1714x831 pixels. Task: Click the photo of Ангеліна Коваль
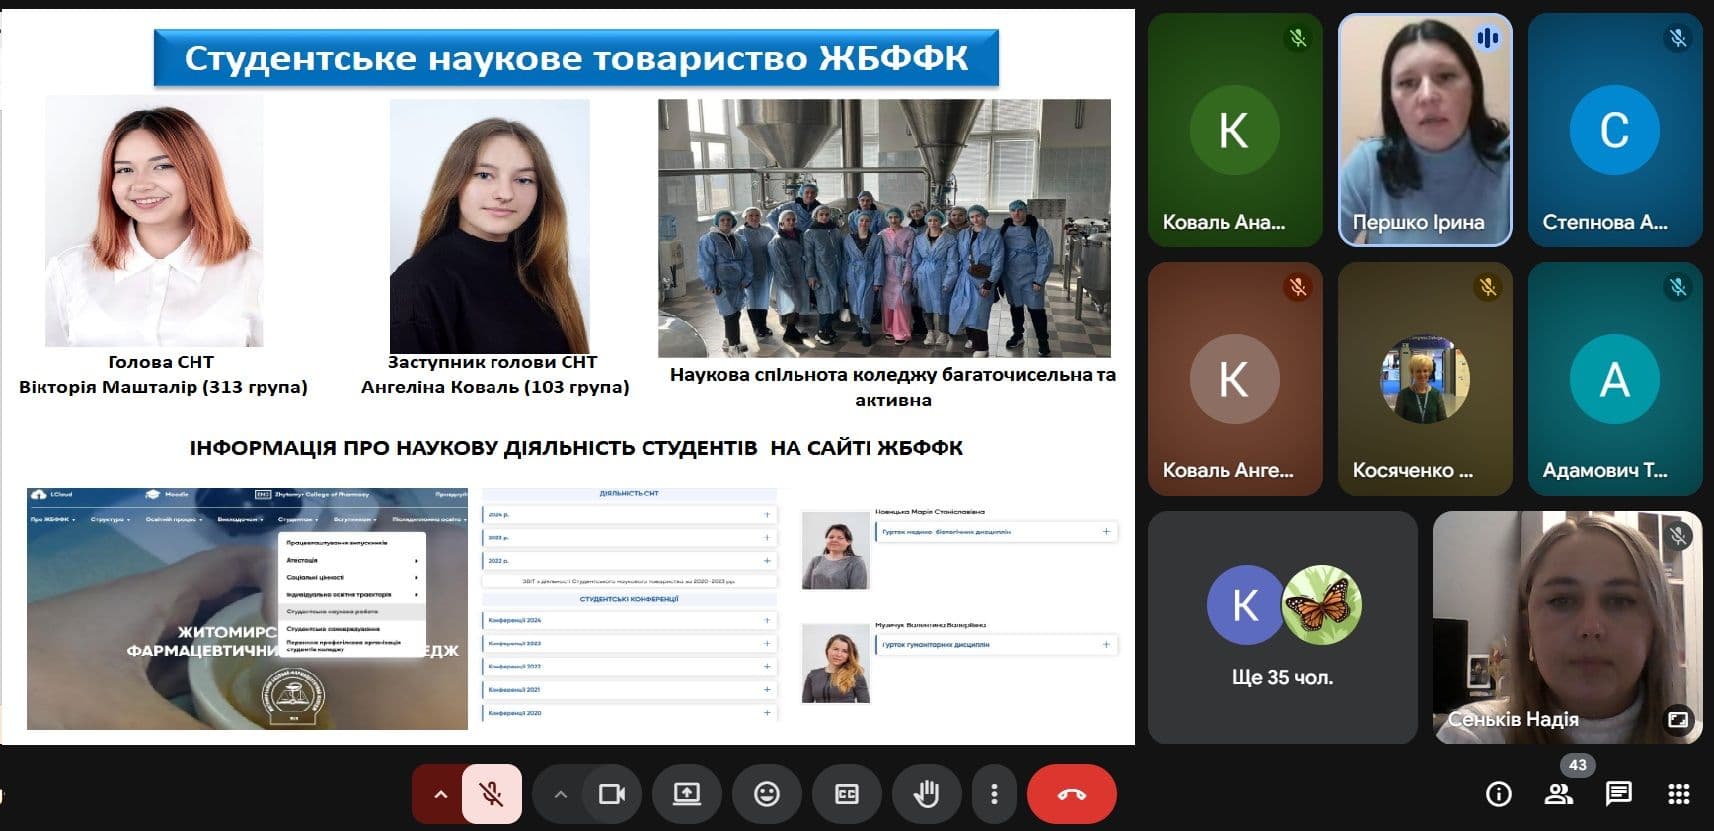(489, 226)
